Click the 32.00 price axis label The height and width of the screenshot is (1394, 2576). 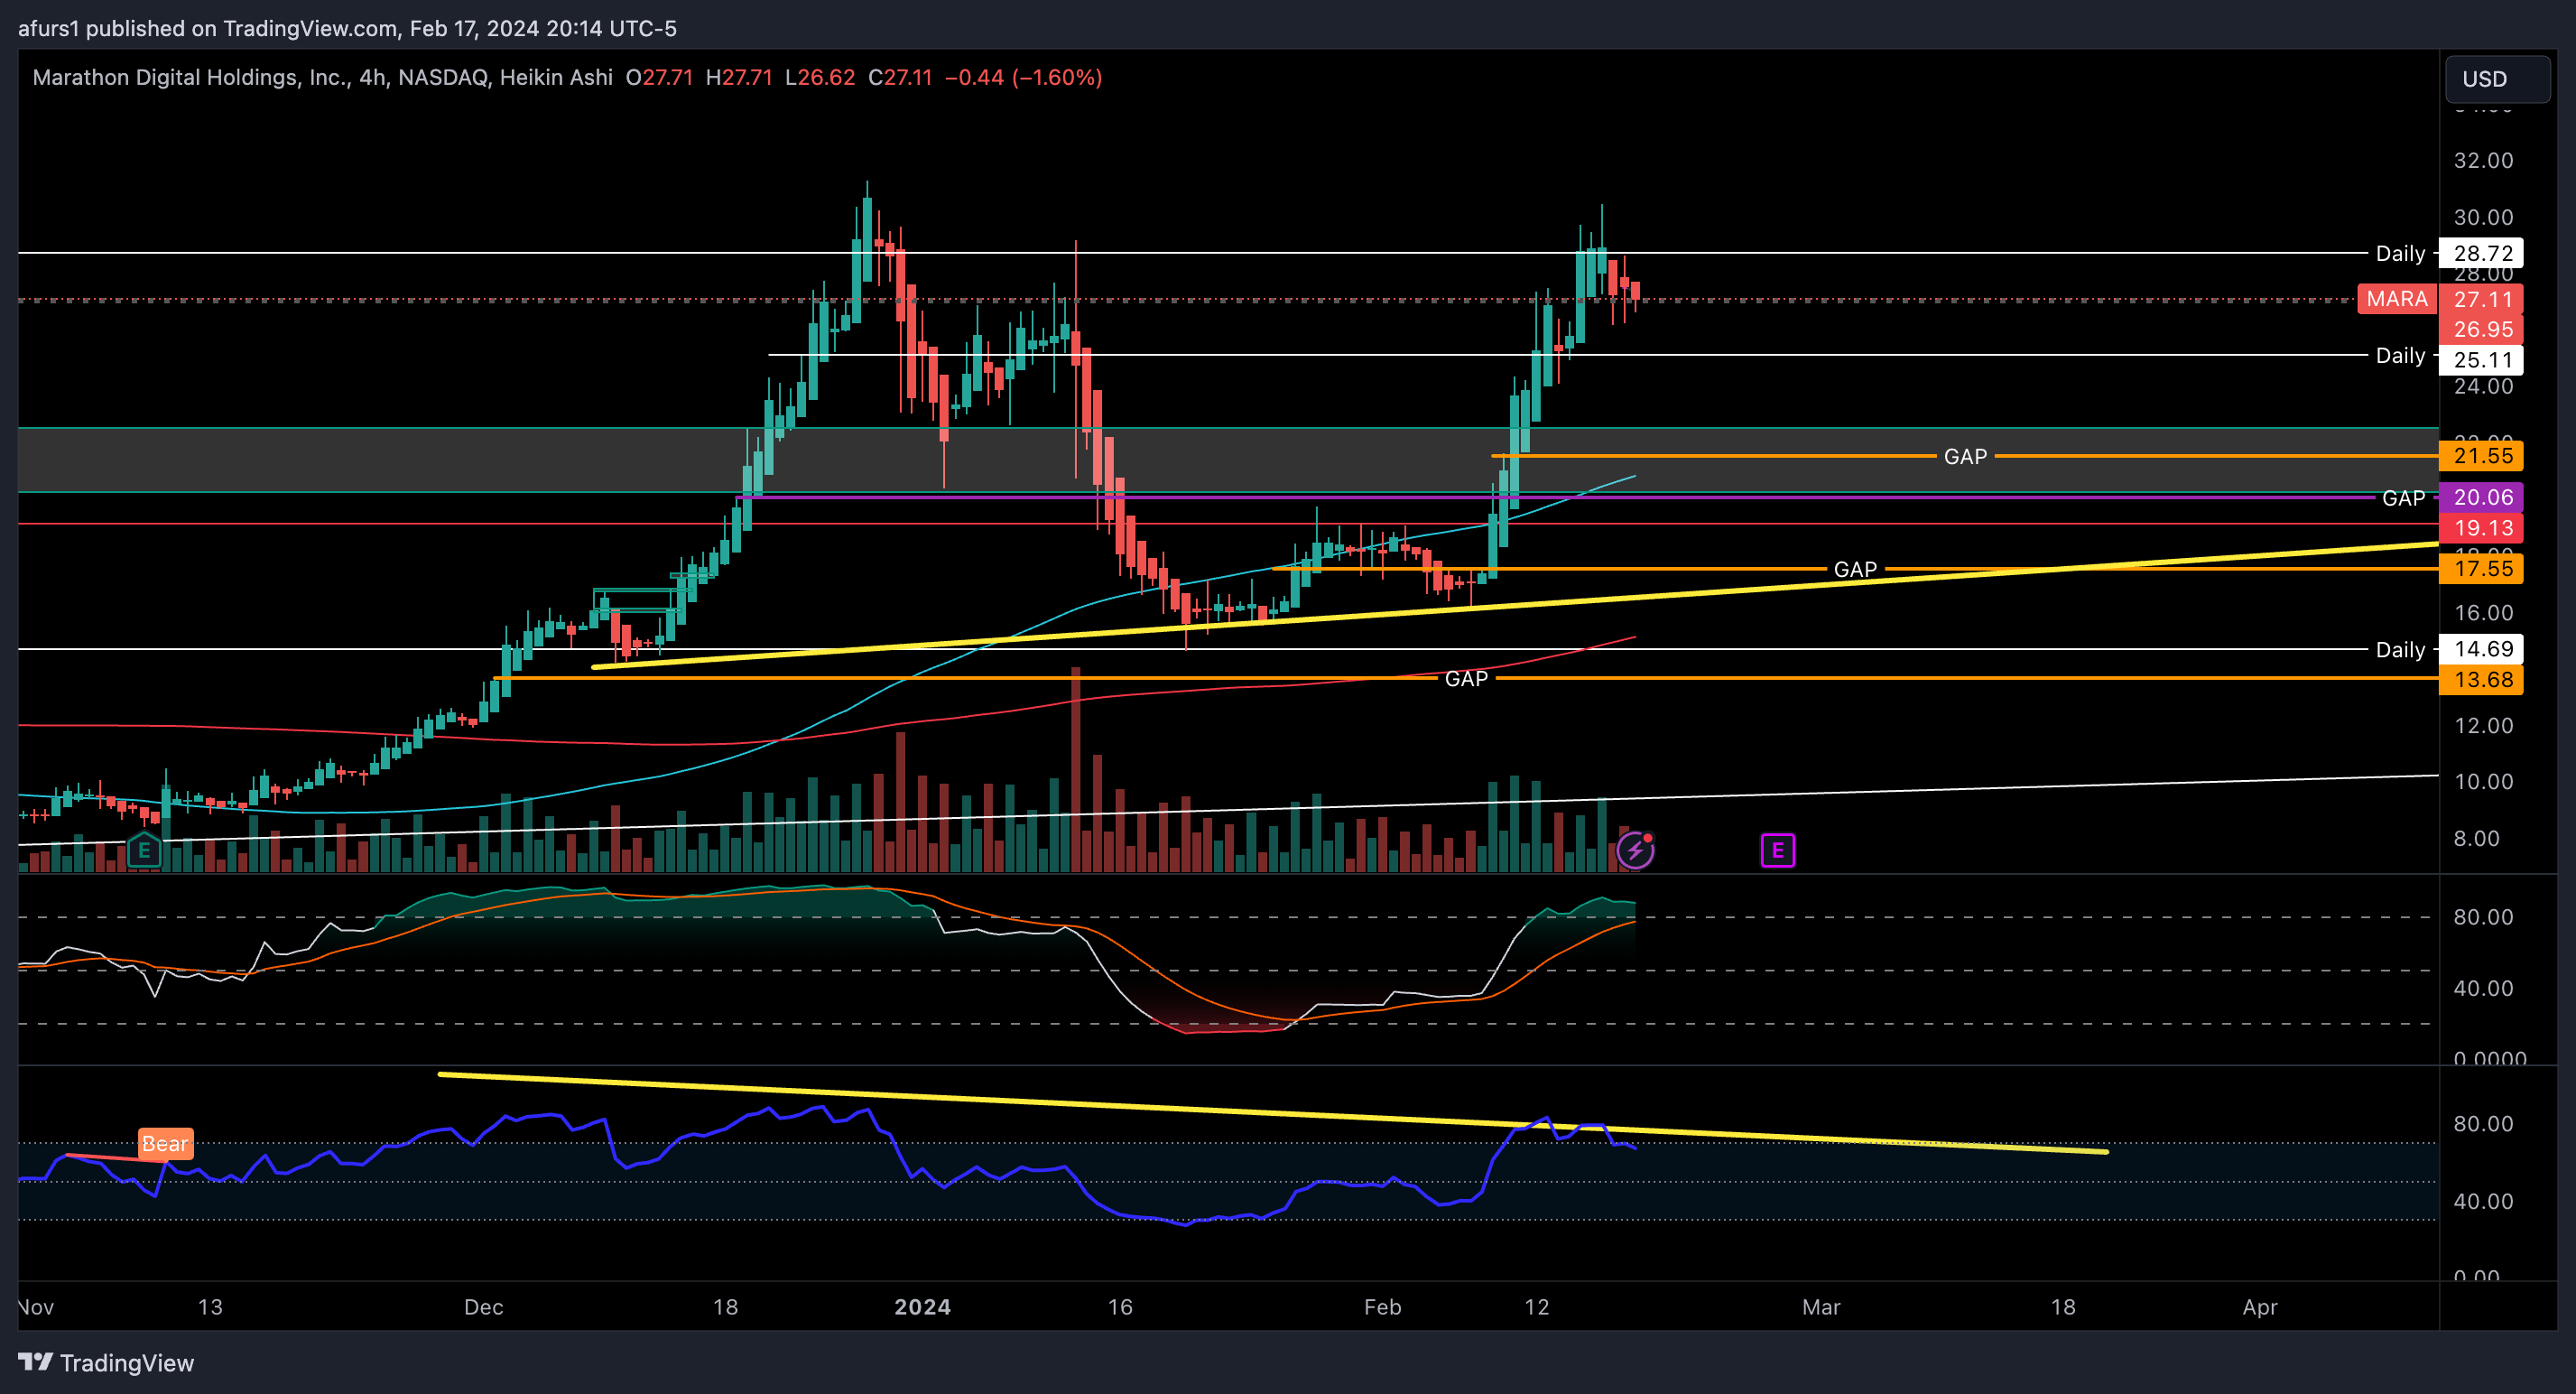(2483, 161)
